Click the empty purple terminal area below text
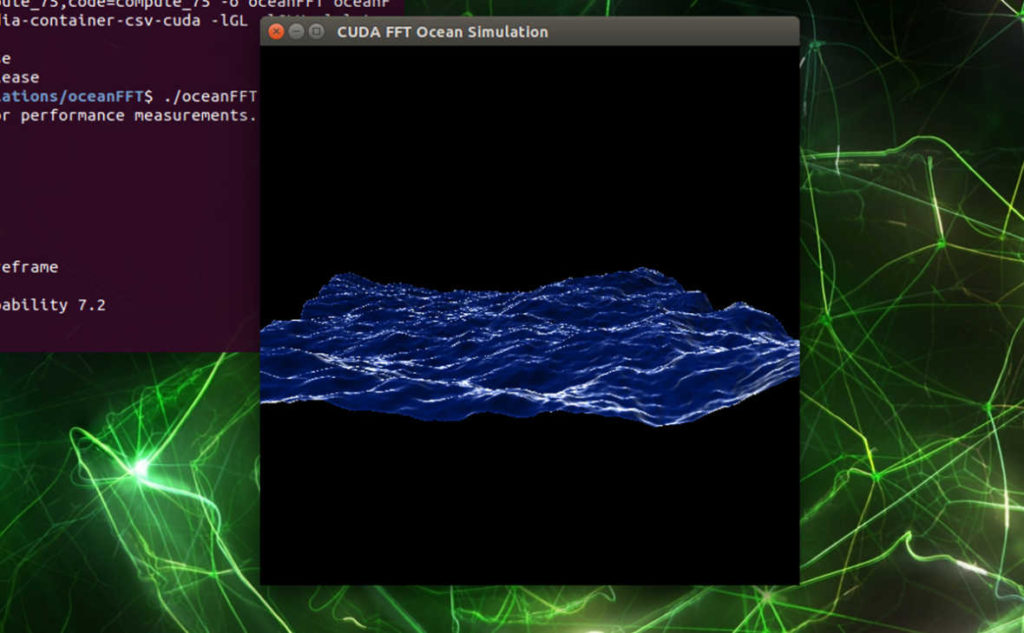Image resolution: width=1024 pixels, height=633 pixels. (x=130, y=330)
